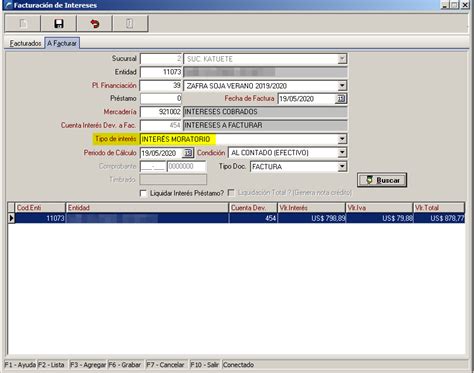Check Liquidar Interés Préstamo checkbox
474x373 pixels.
click(x=143, y=193)
